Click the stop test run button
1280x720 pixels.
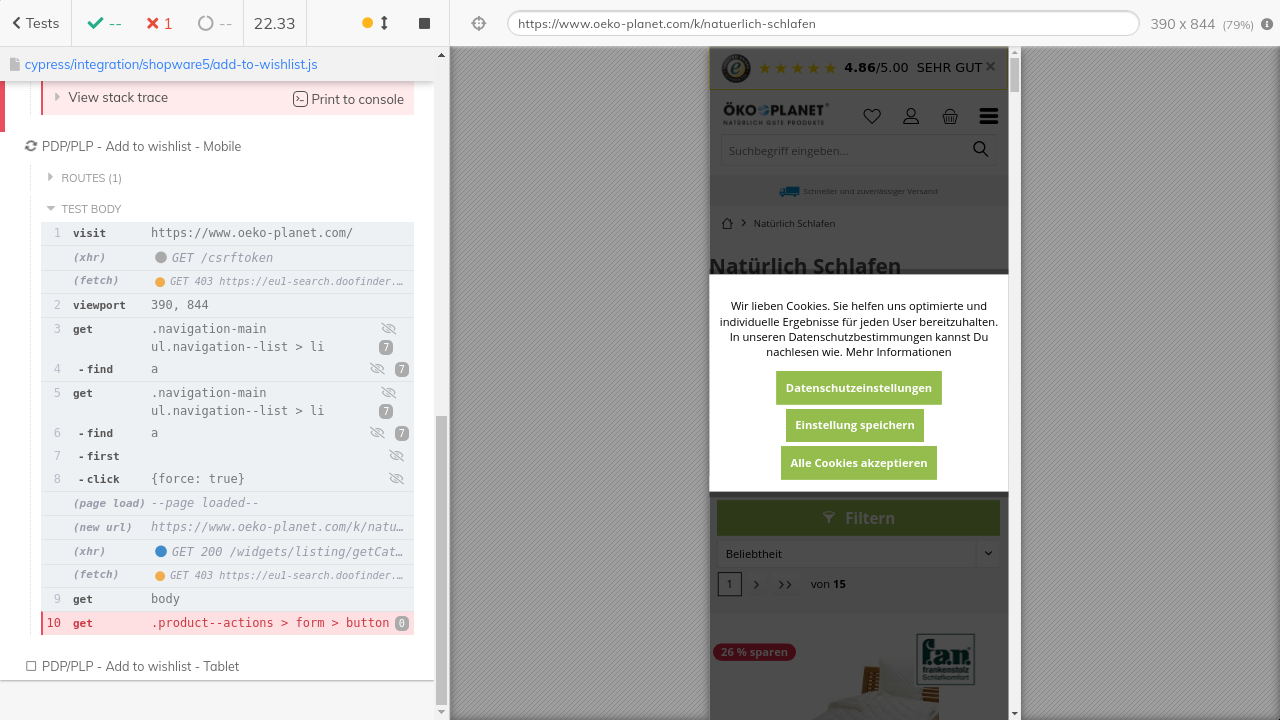(424, 23)
